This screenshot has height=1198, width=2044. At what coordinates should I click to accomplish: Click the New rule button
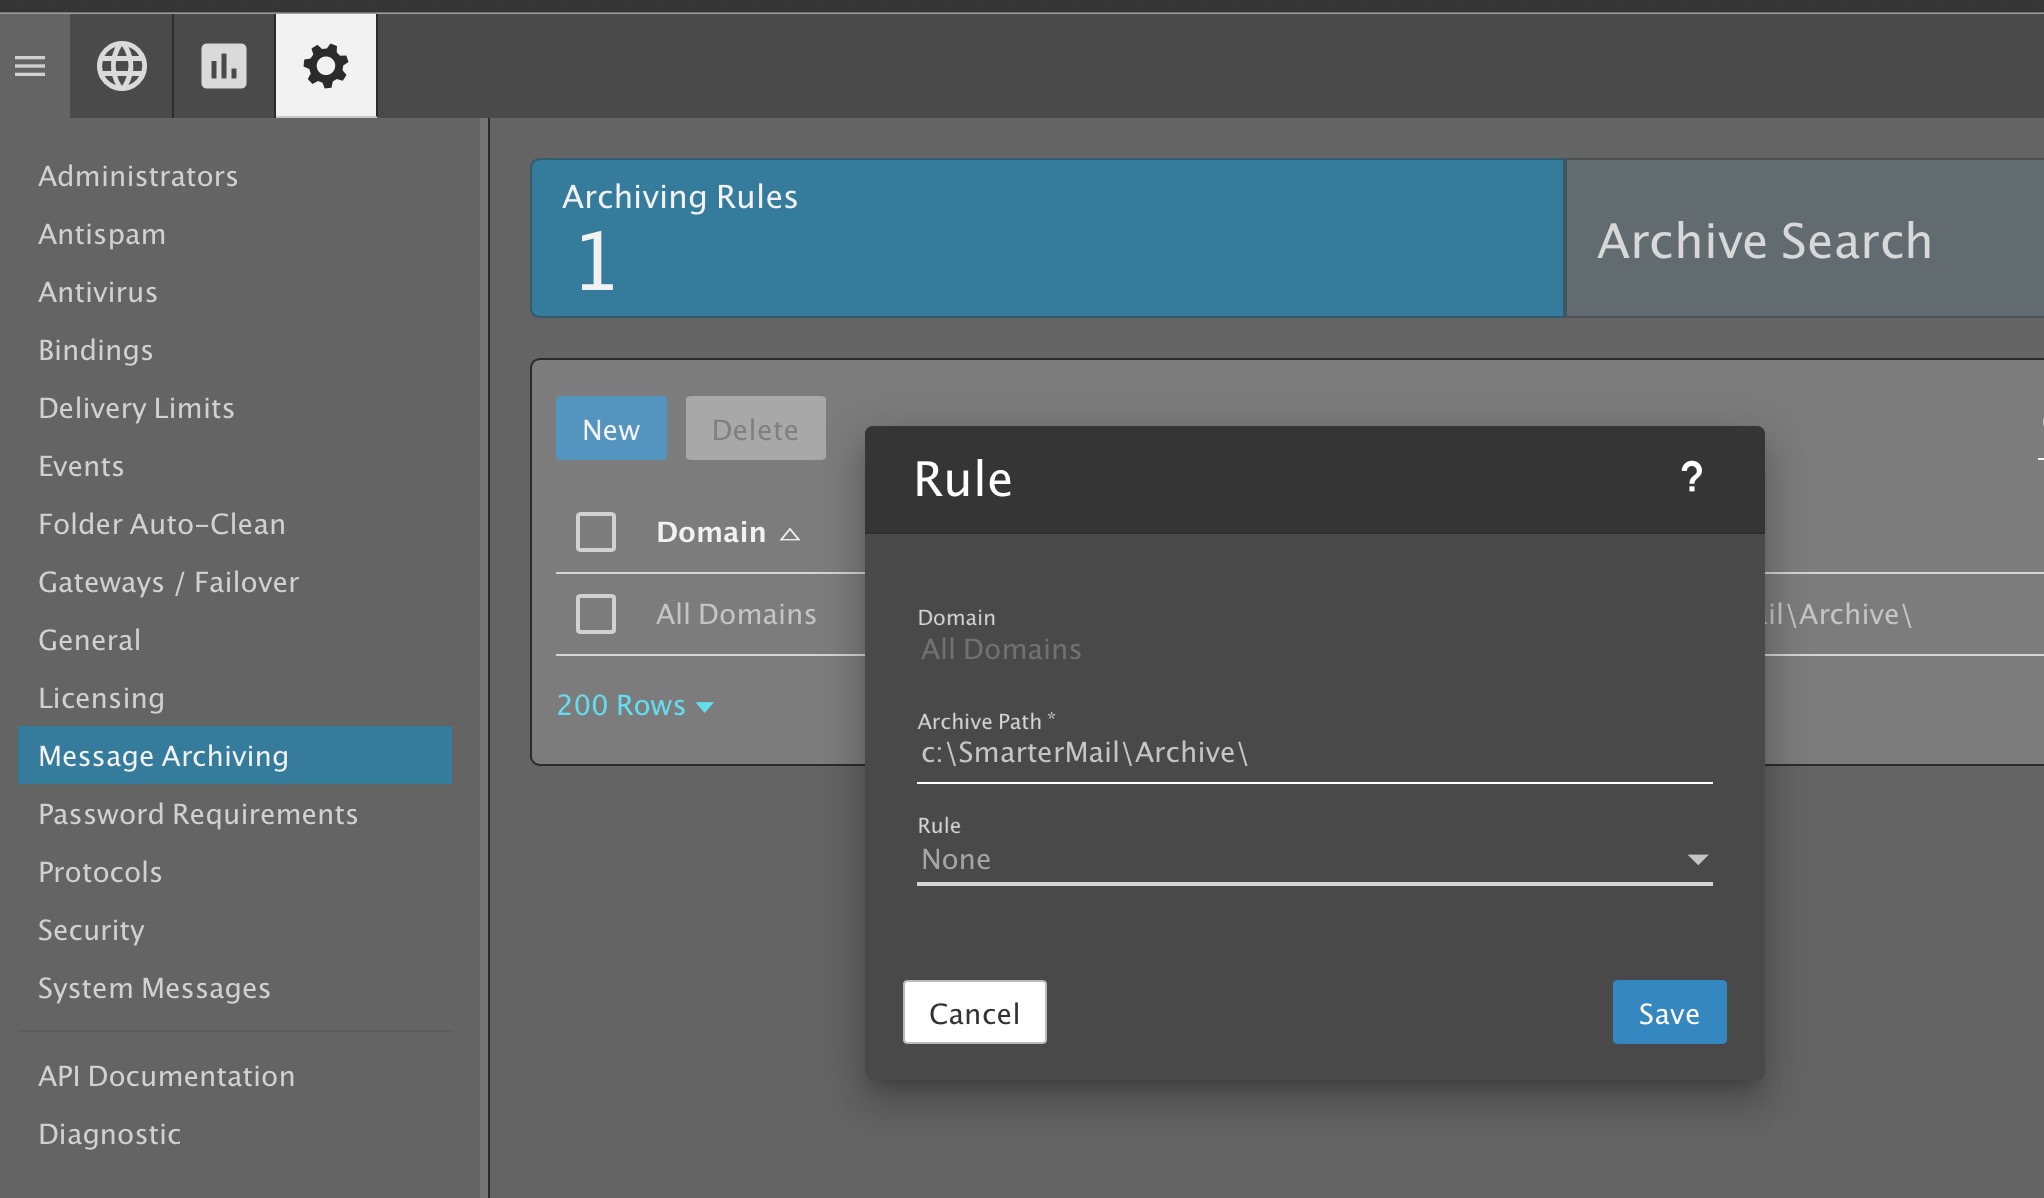click(611, 429)
